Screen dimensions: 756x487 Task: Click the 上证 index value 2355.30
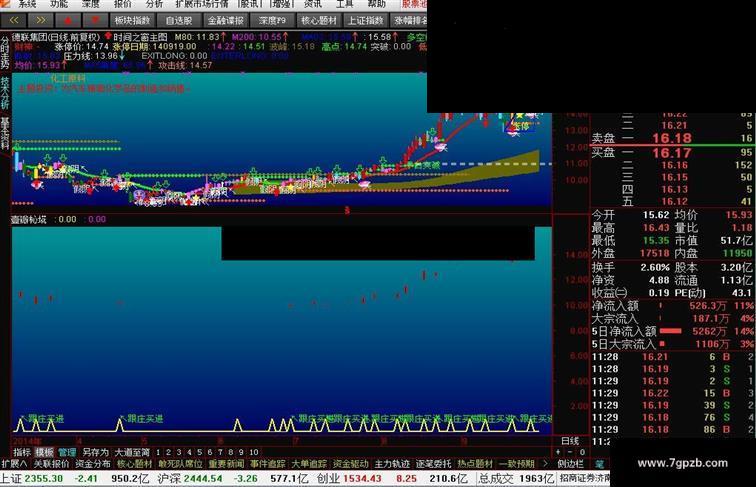click(43, 479)
